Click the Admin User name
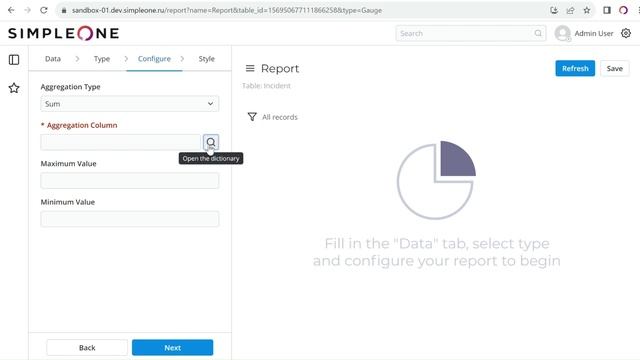The width and height of the screenshot is (640, 360). [x=594, y=33]
